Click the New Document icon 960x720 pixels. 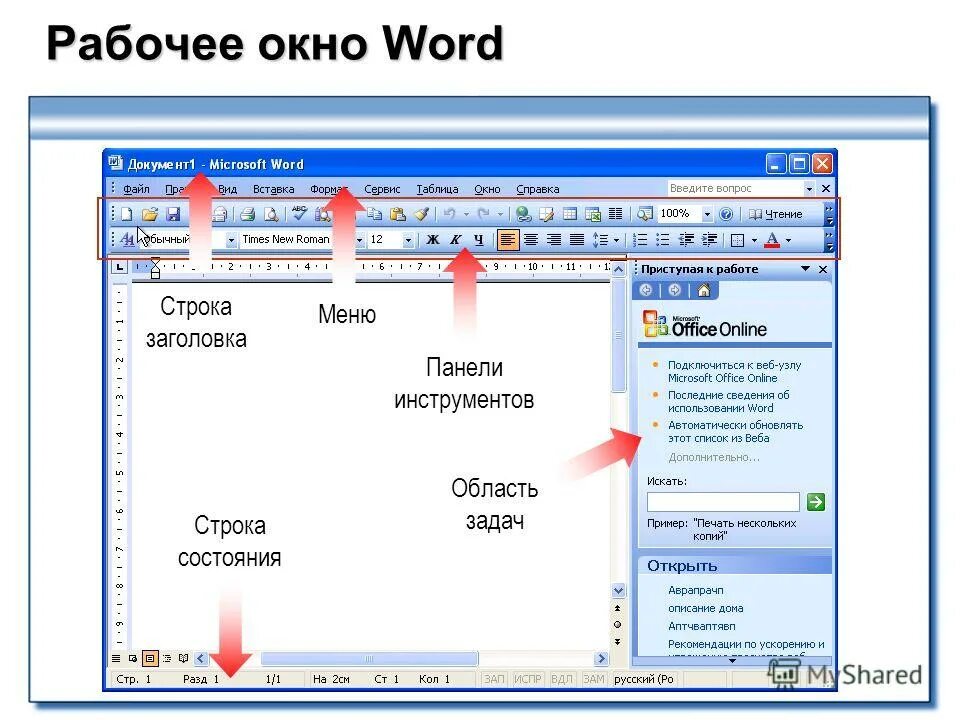tap(127, 214)
